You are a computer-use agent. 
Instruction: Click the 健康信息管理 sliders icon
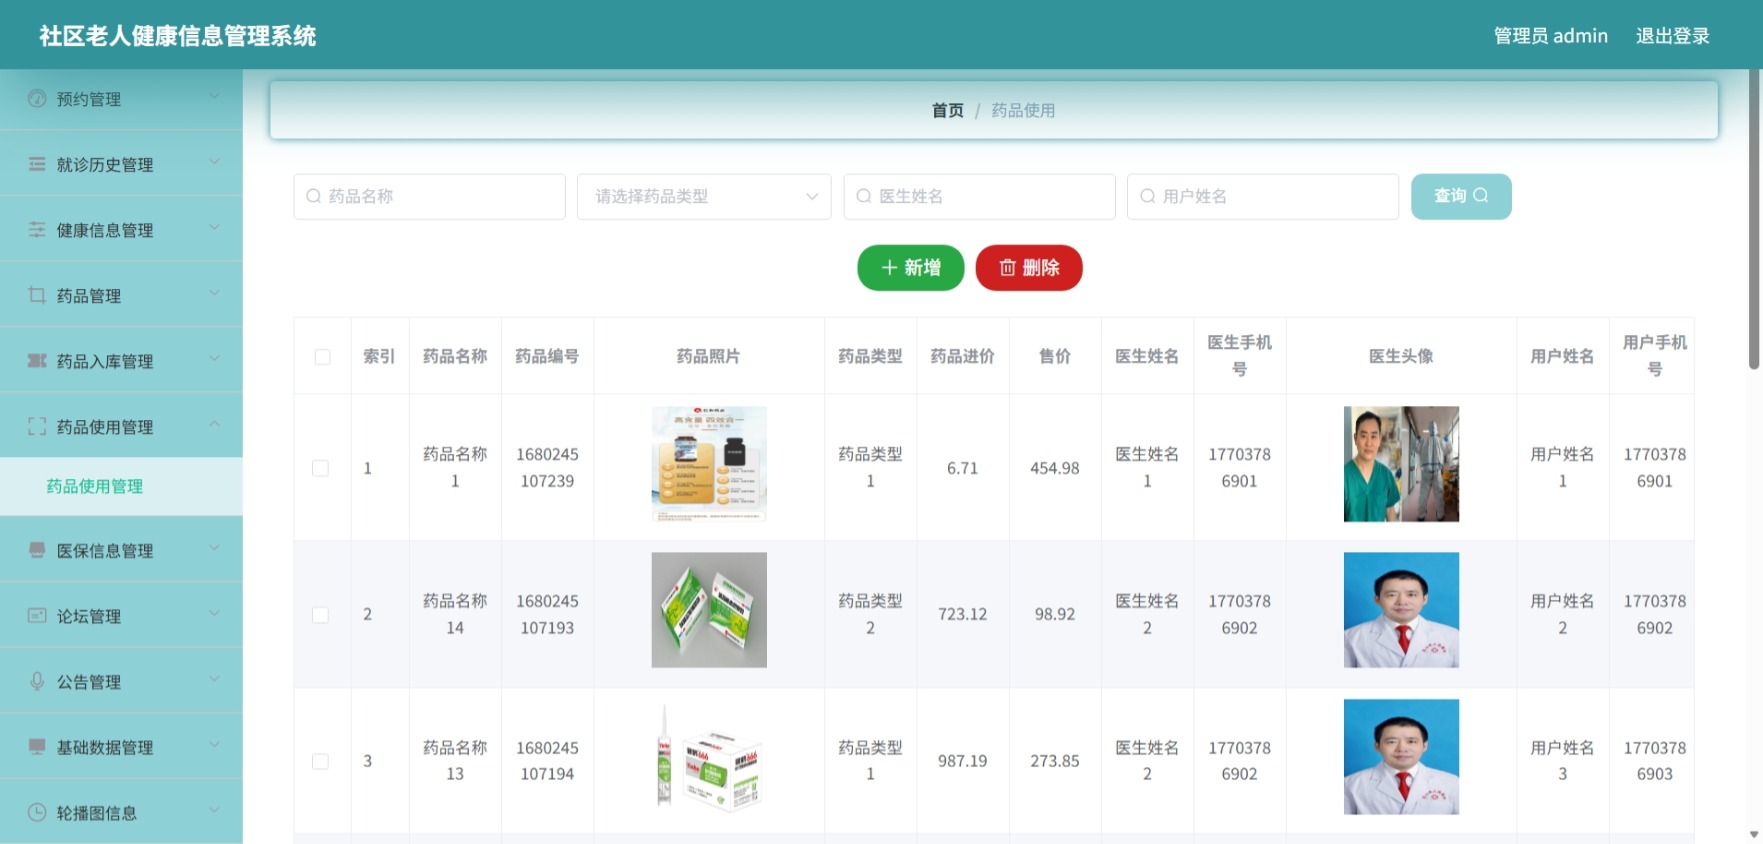[37, 229]
